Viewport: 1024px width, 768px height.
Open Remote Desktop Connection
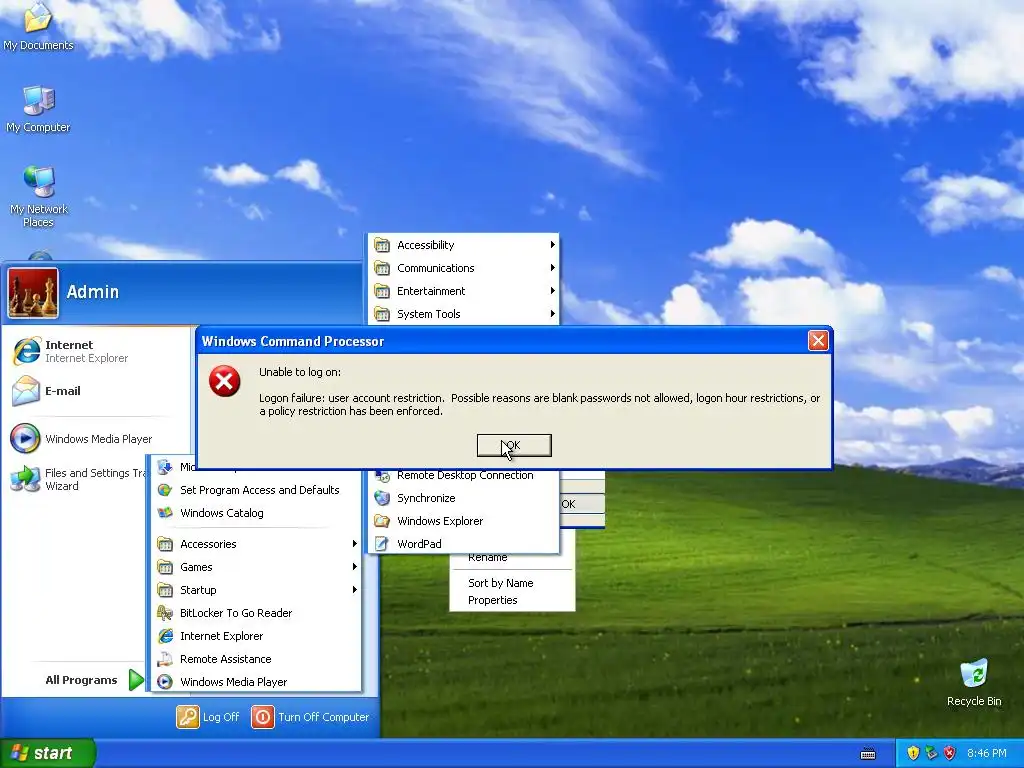(464, 476)
